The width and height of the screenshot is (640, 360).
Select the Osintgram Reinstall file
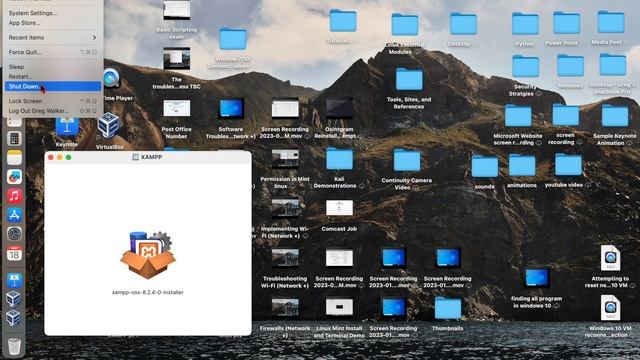[x=339, y=109]
